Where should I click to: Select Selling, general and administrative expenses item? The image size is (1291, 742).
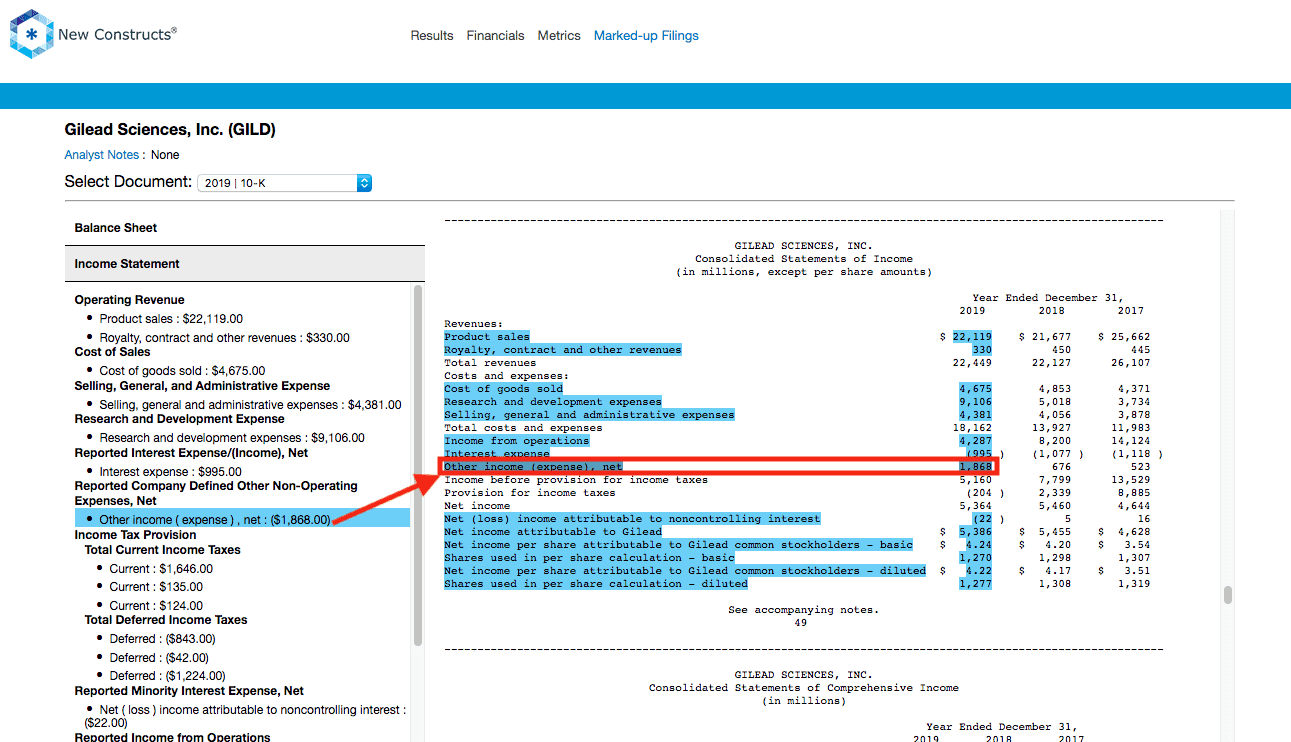pyautogui.click(x=250, y=405)
